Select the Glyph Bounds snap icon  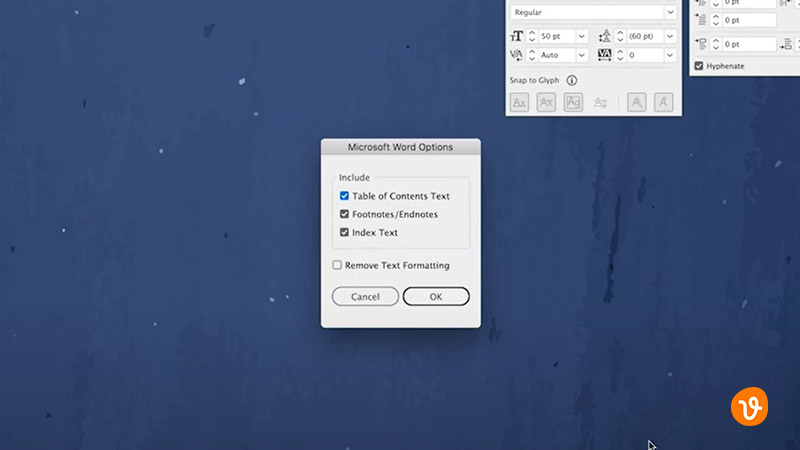573,103
